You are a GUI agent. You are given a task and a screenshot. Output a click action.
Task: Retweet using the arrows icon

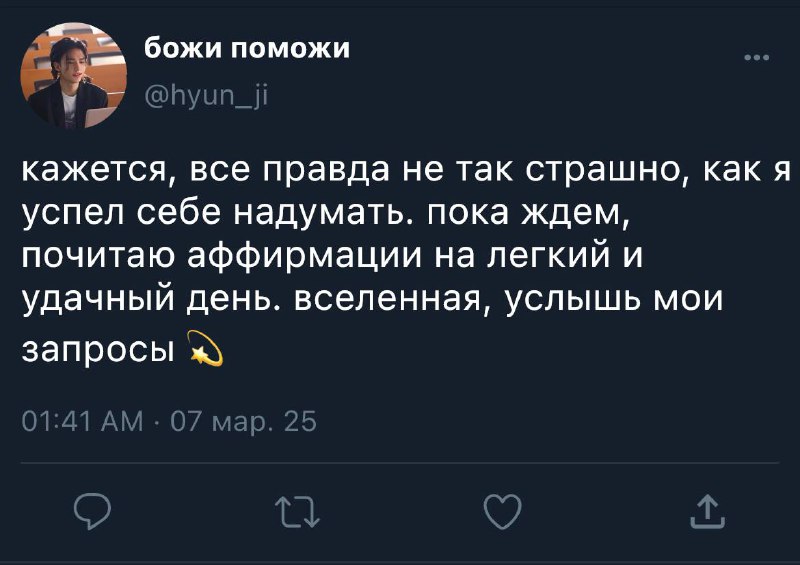pos(297,512)
